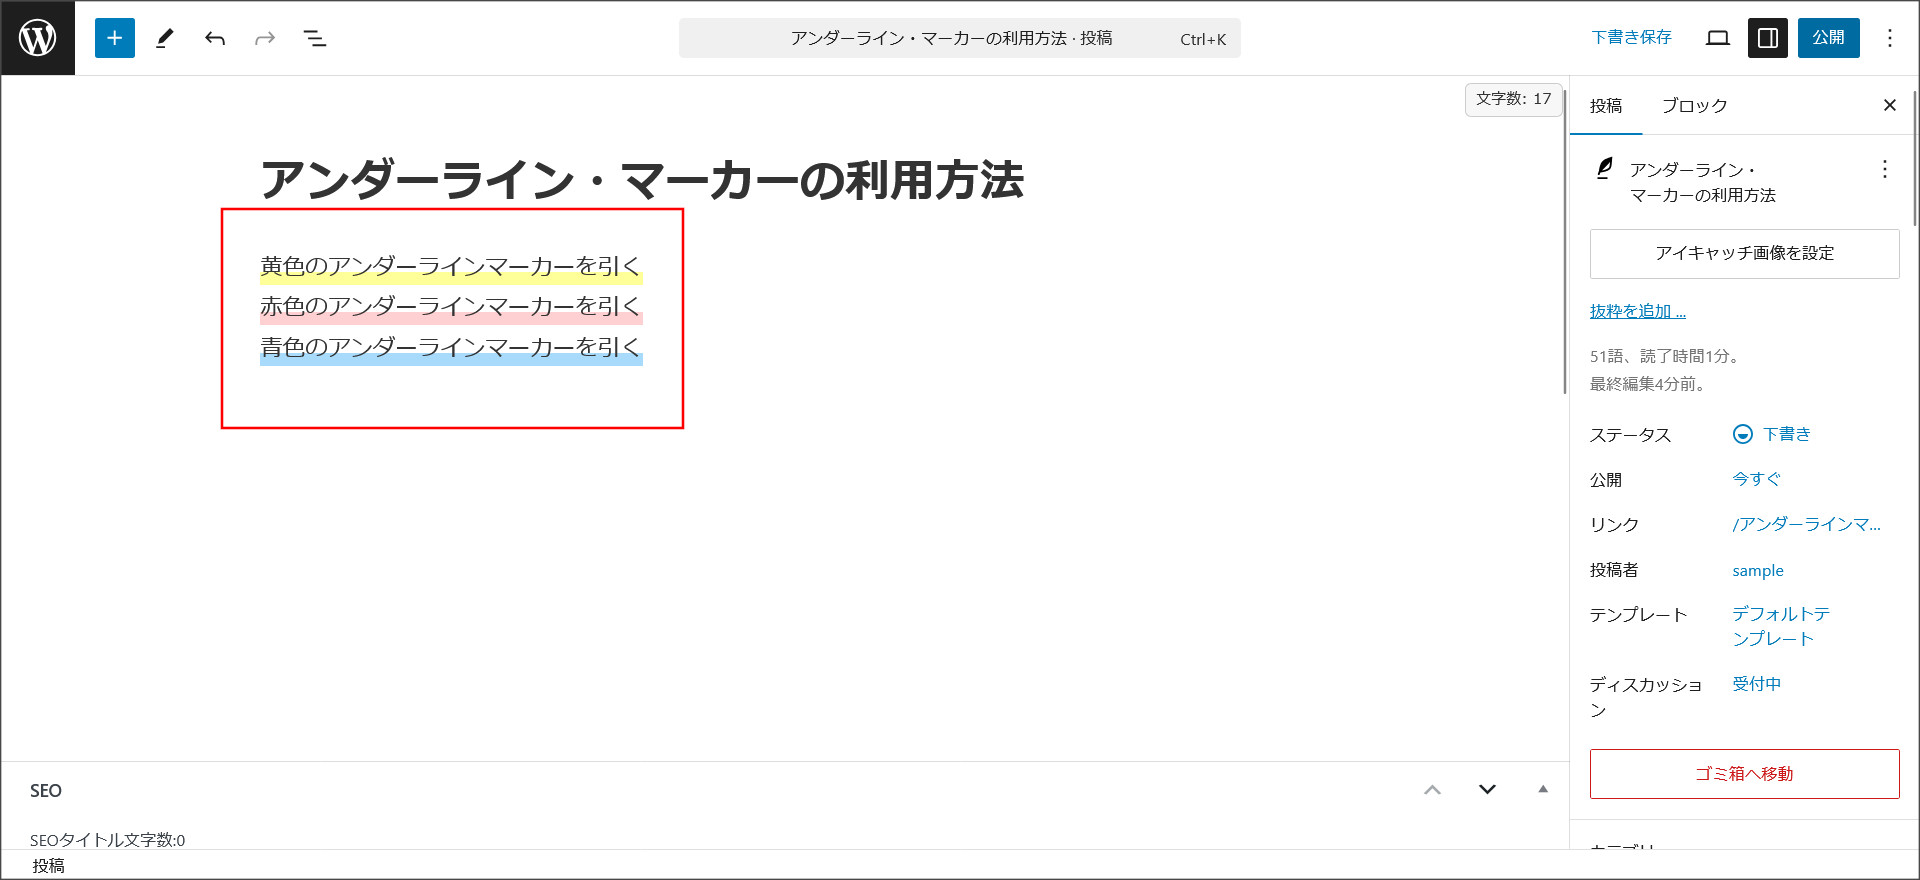Edit the permalink /アンダーラインマ...
Screen dimensions: 1920x880
coord(1806,524)
